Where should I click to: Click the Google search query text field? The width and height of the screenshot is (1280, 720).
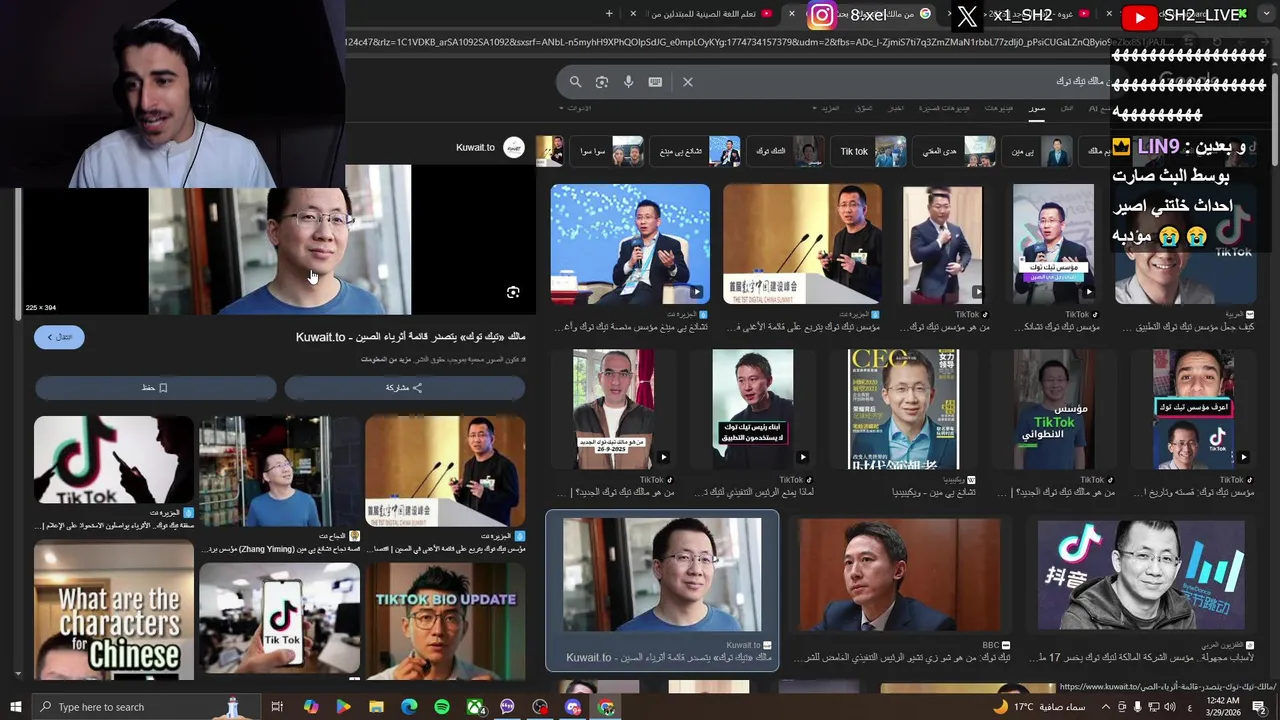pos(880,82)
